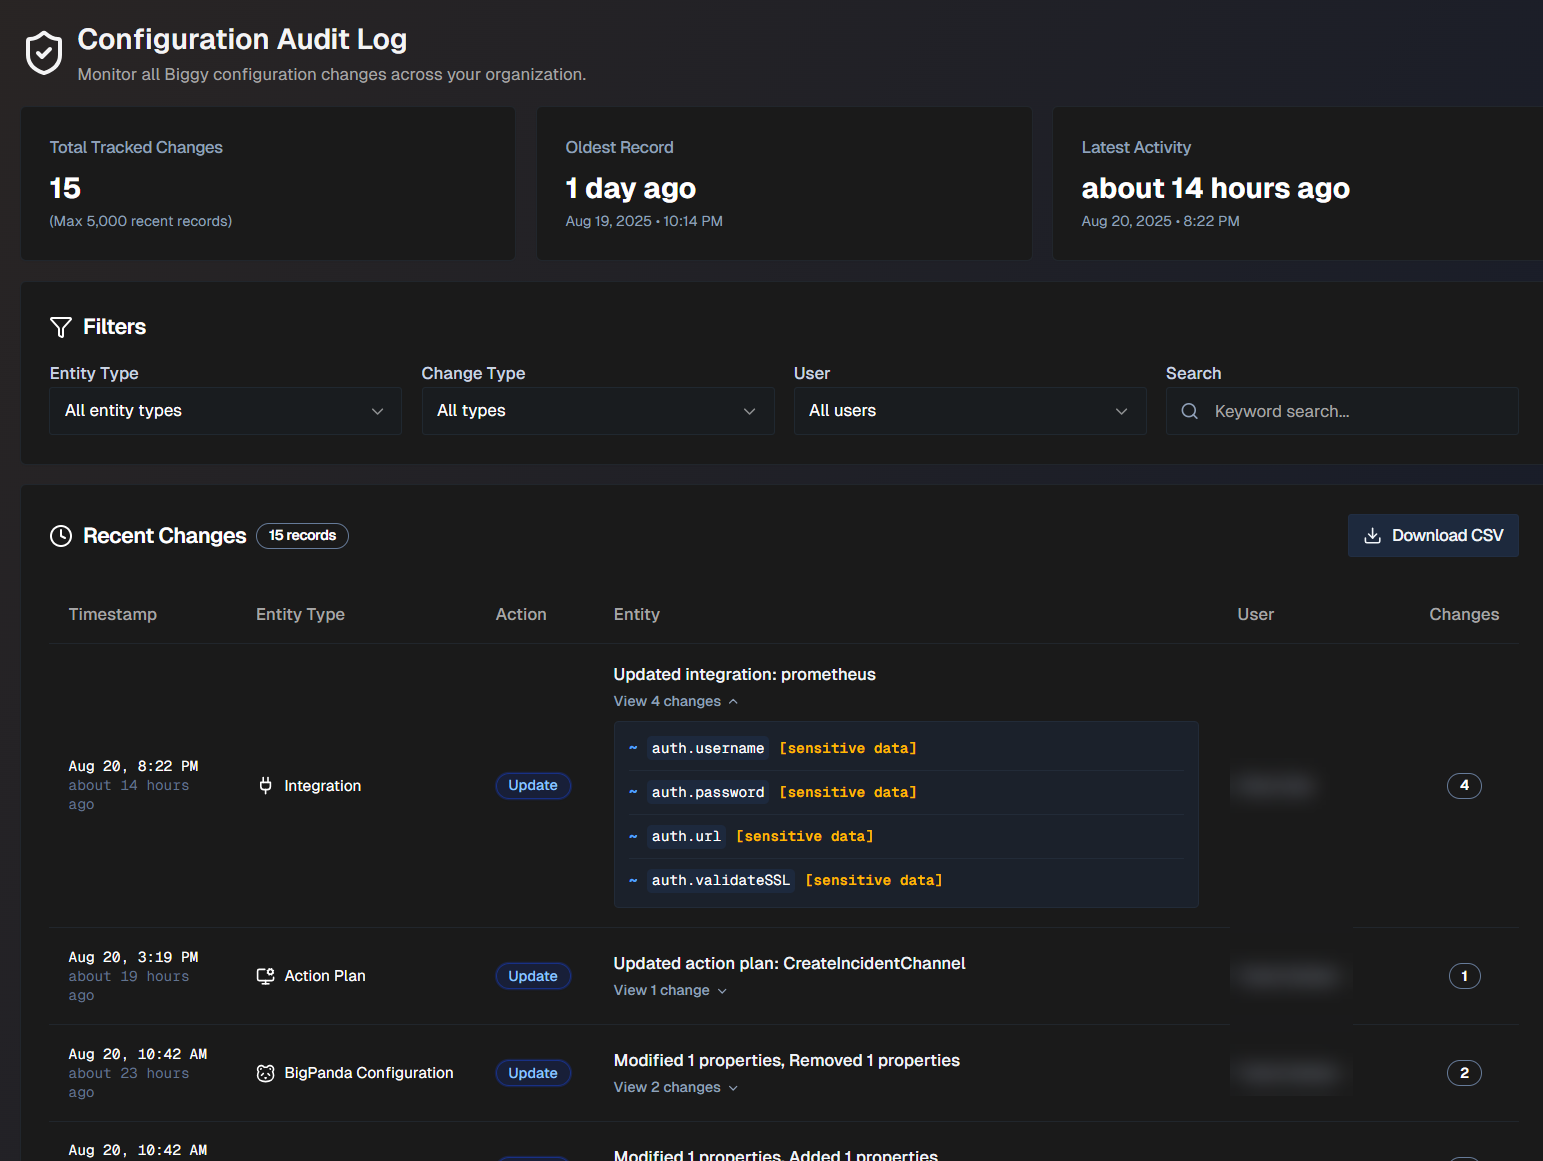
Task: Collapse the View 4 changes section for prometheus
Action: (676, 701)
